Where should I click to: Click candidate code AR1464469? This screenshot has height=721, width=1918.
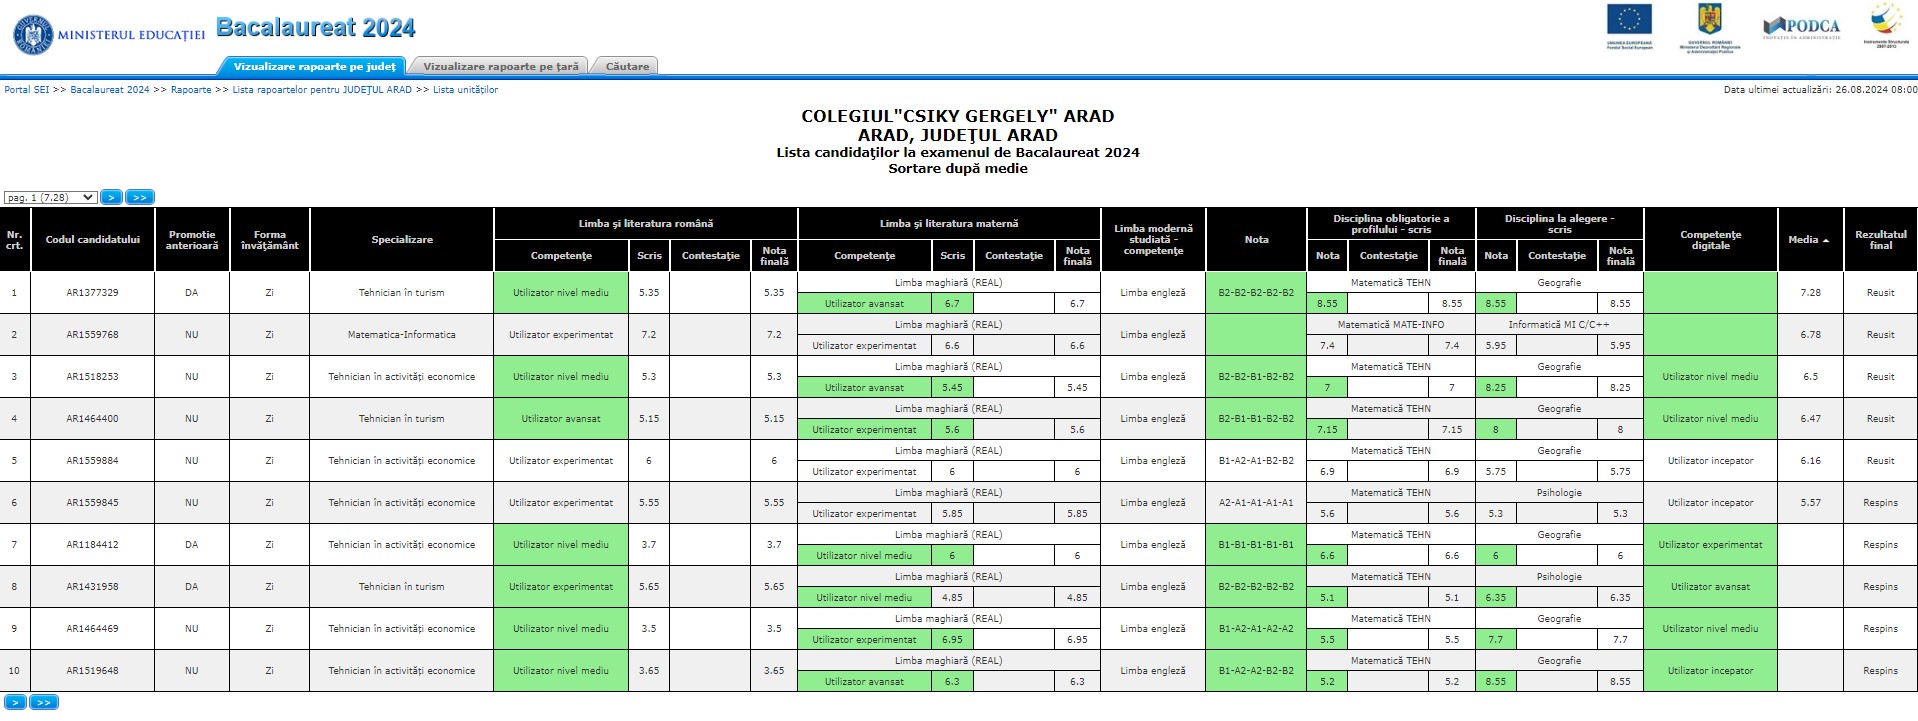[x=93, y=629]
